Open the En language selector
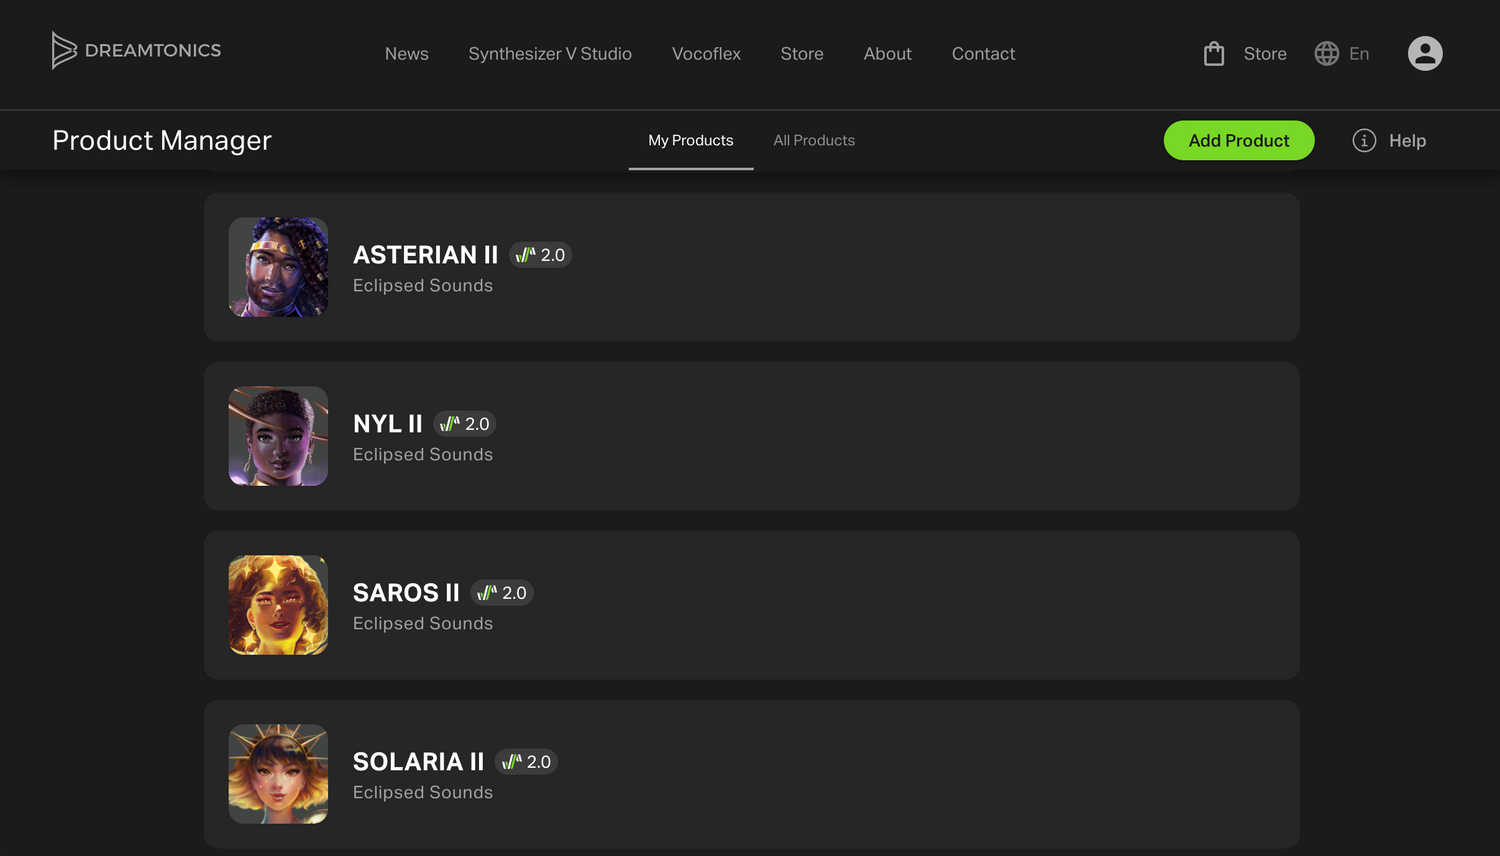1500x856 pixels. click(x=1359, y=54)
